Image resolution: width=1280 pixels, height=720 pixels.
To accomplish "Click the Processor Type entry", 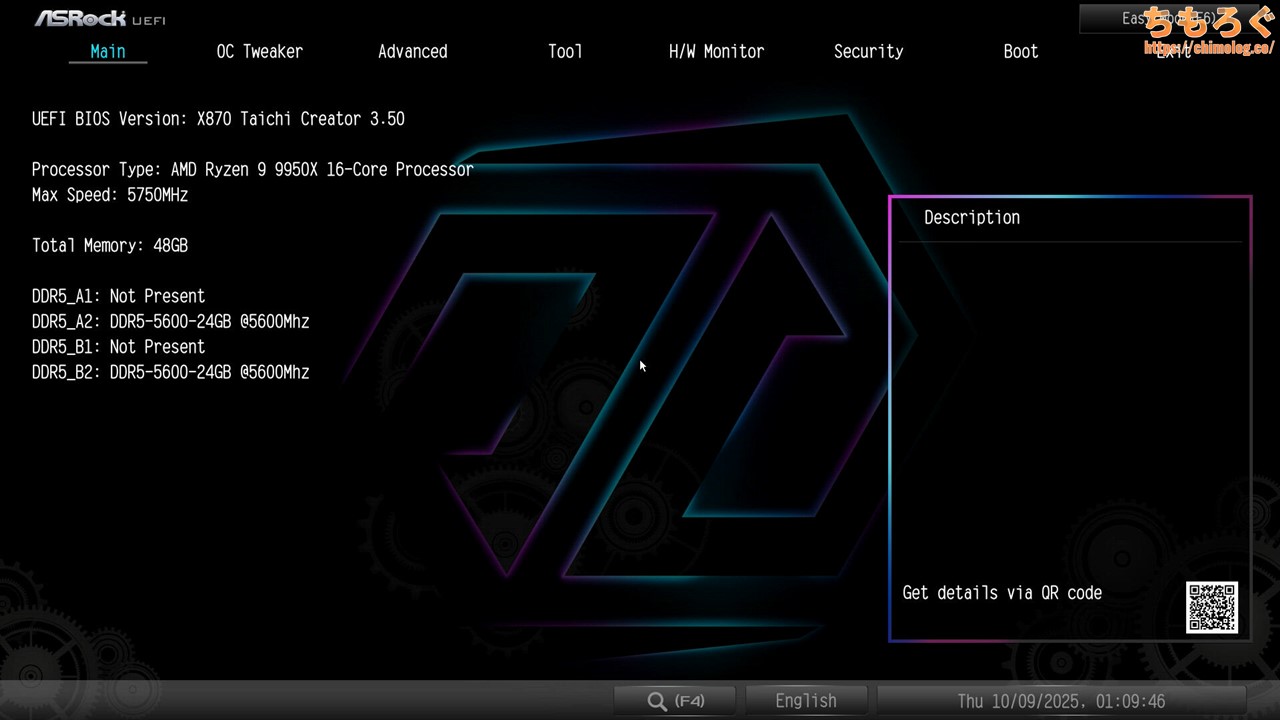I will (x=252, y=170).
